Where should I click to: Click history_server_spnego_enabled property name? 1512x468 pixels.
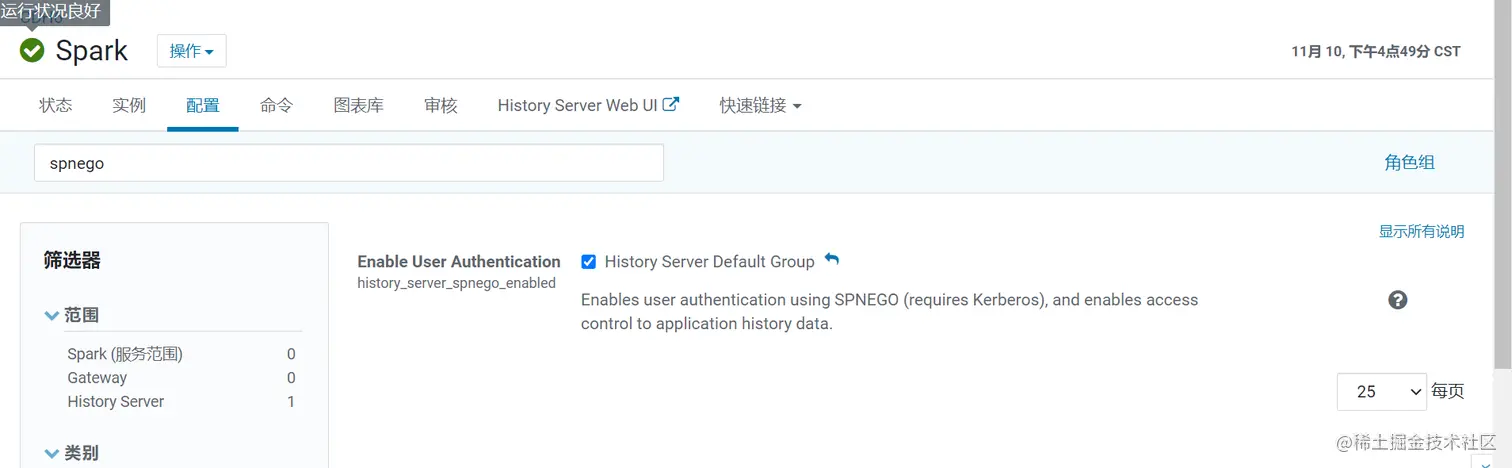pos(456,283)
